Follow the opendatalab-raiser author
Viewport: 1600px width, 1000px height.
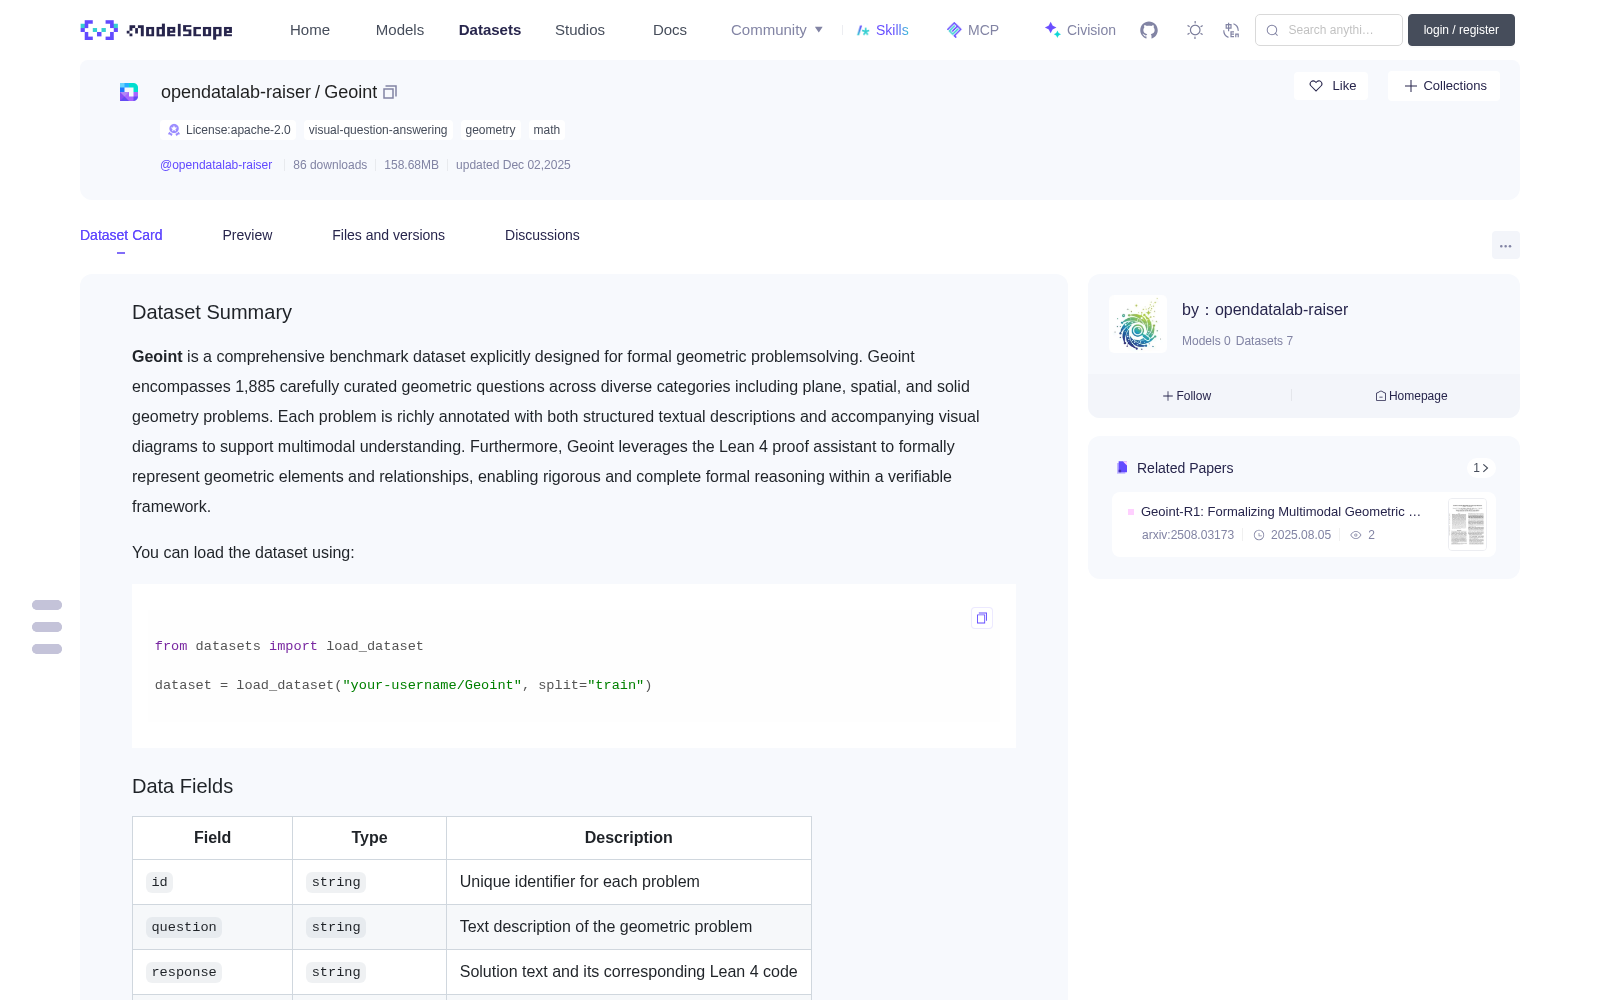coord(1187,396)
